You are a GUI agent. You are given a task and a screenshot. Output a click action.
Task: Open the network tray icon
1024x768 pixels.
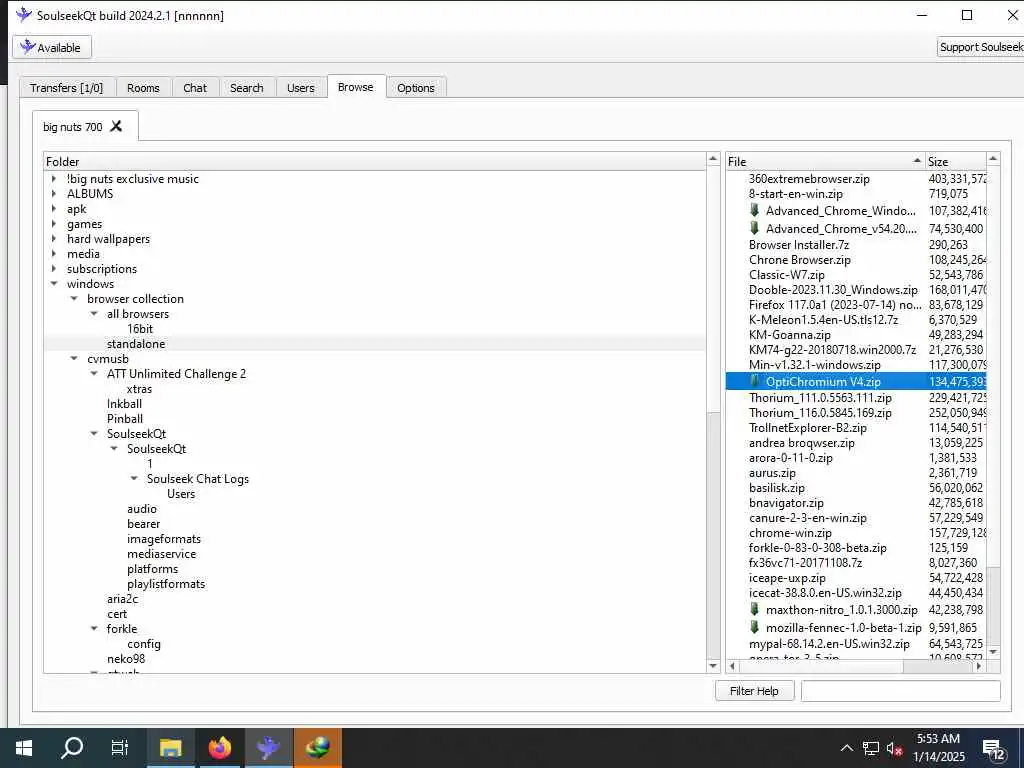click(871, 748)
